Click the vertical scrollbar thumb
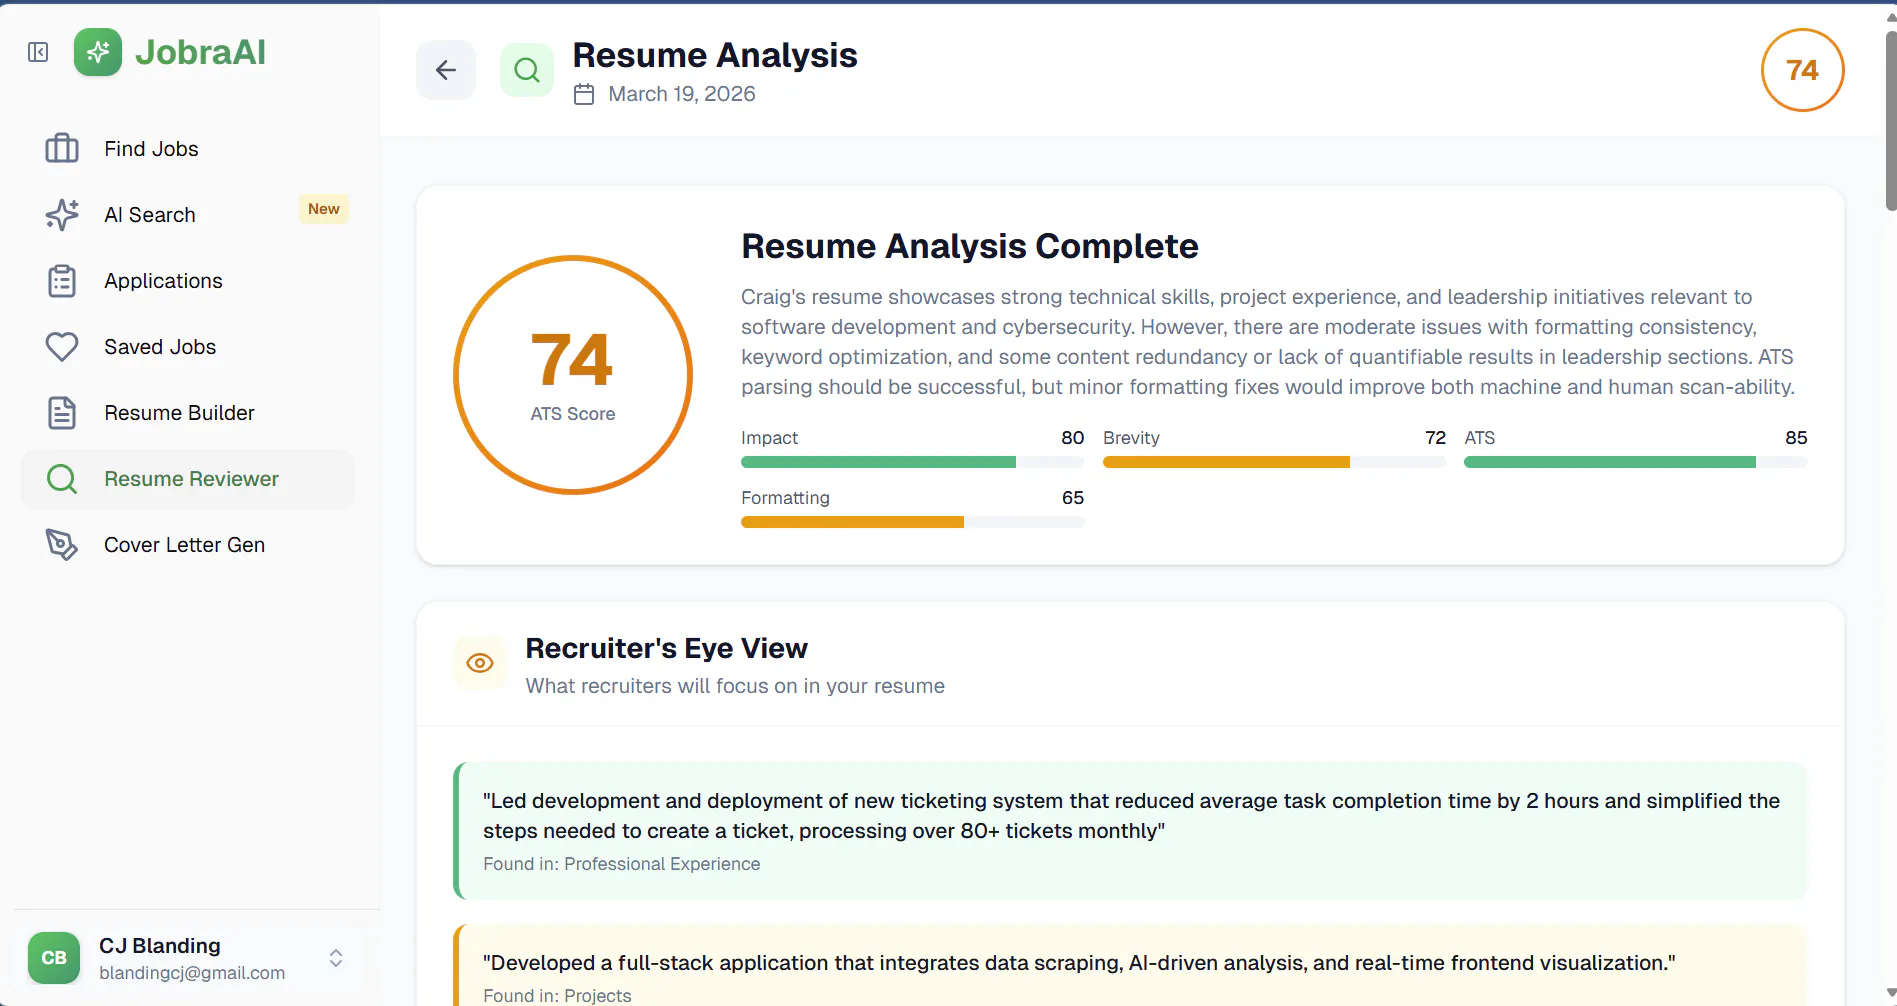This screenshot has height=1006, width=1897. pyautogui.click(x=1890, y=120)
